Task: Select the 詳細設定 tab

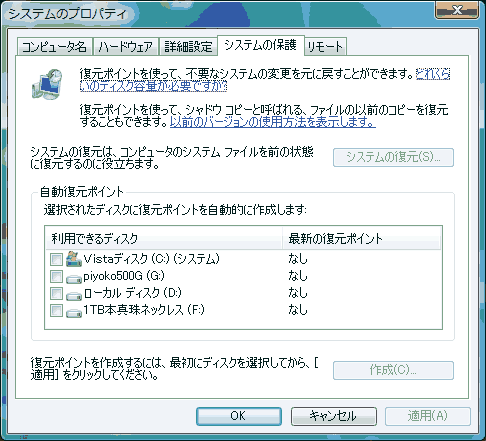Action: coord(188,47)
